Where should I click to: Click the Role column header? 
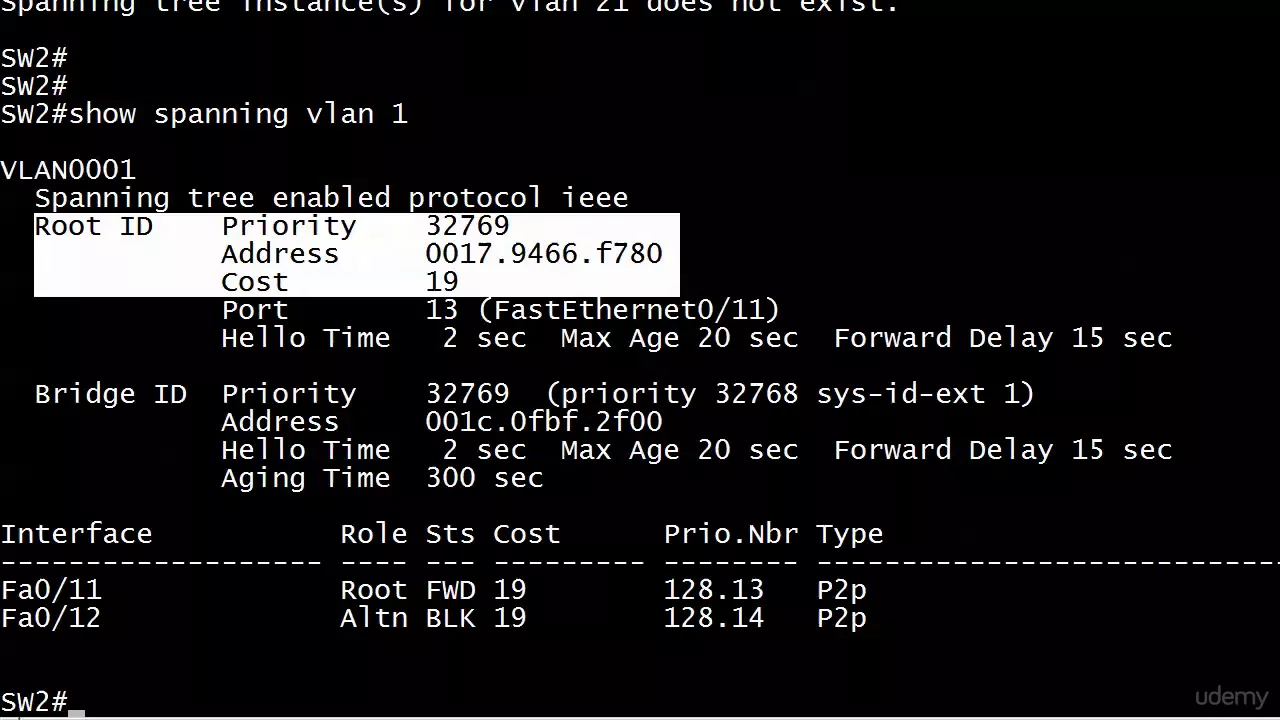tap(374, 534)
